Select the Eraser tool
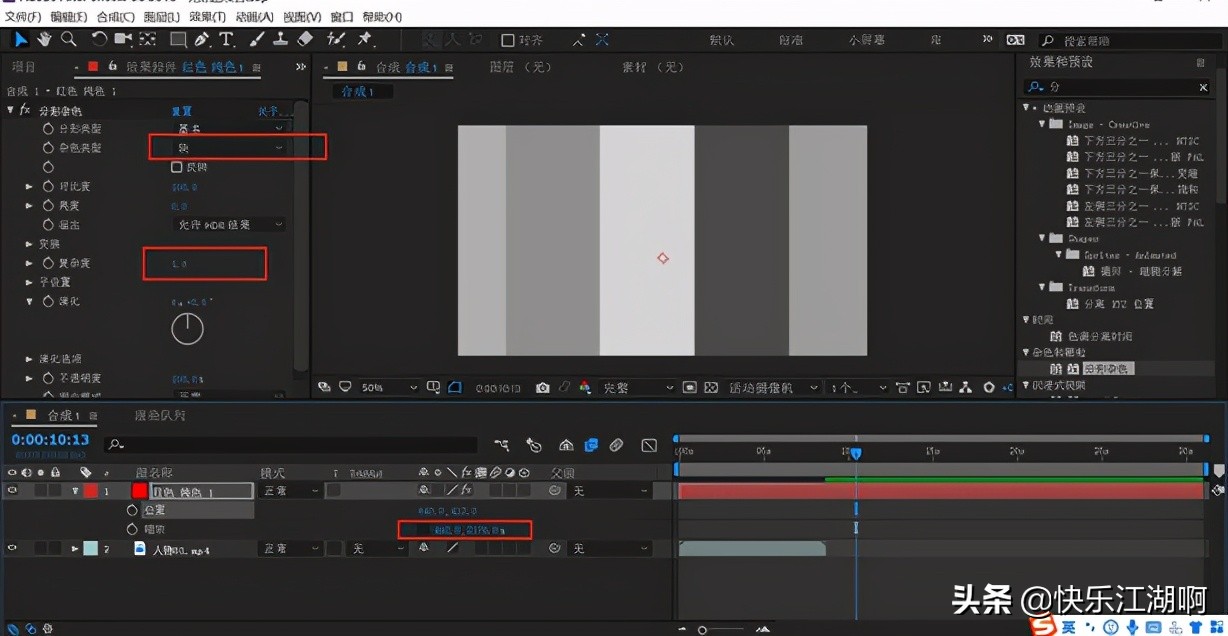 pos(306,39)
